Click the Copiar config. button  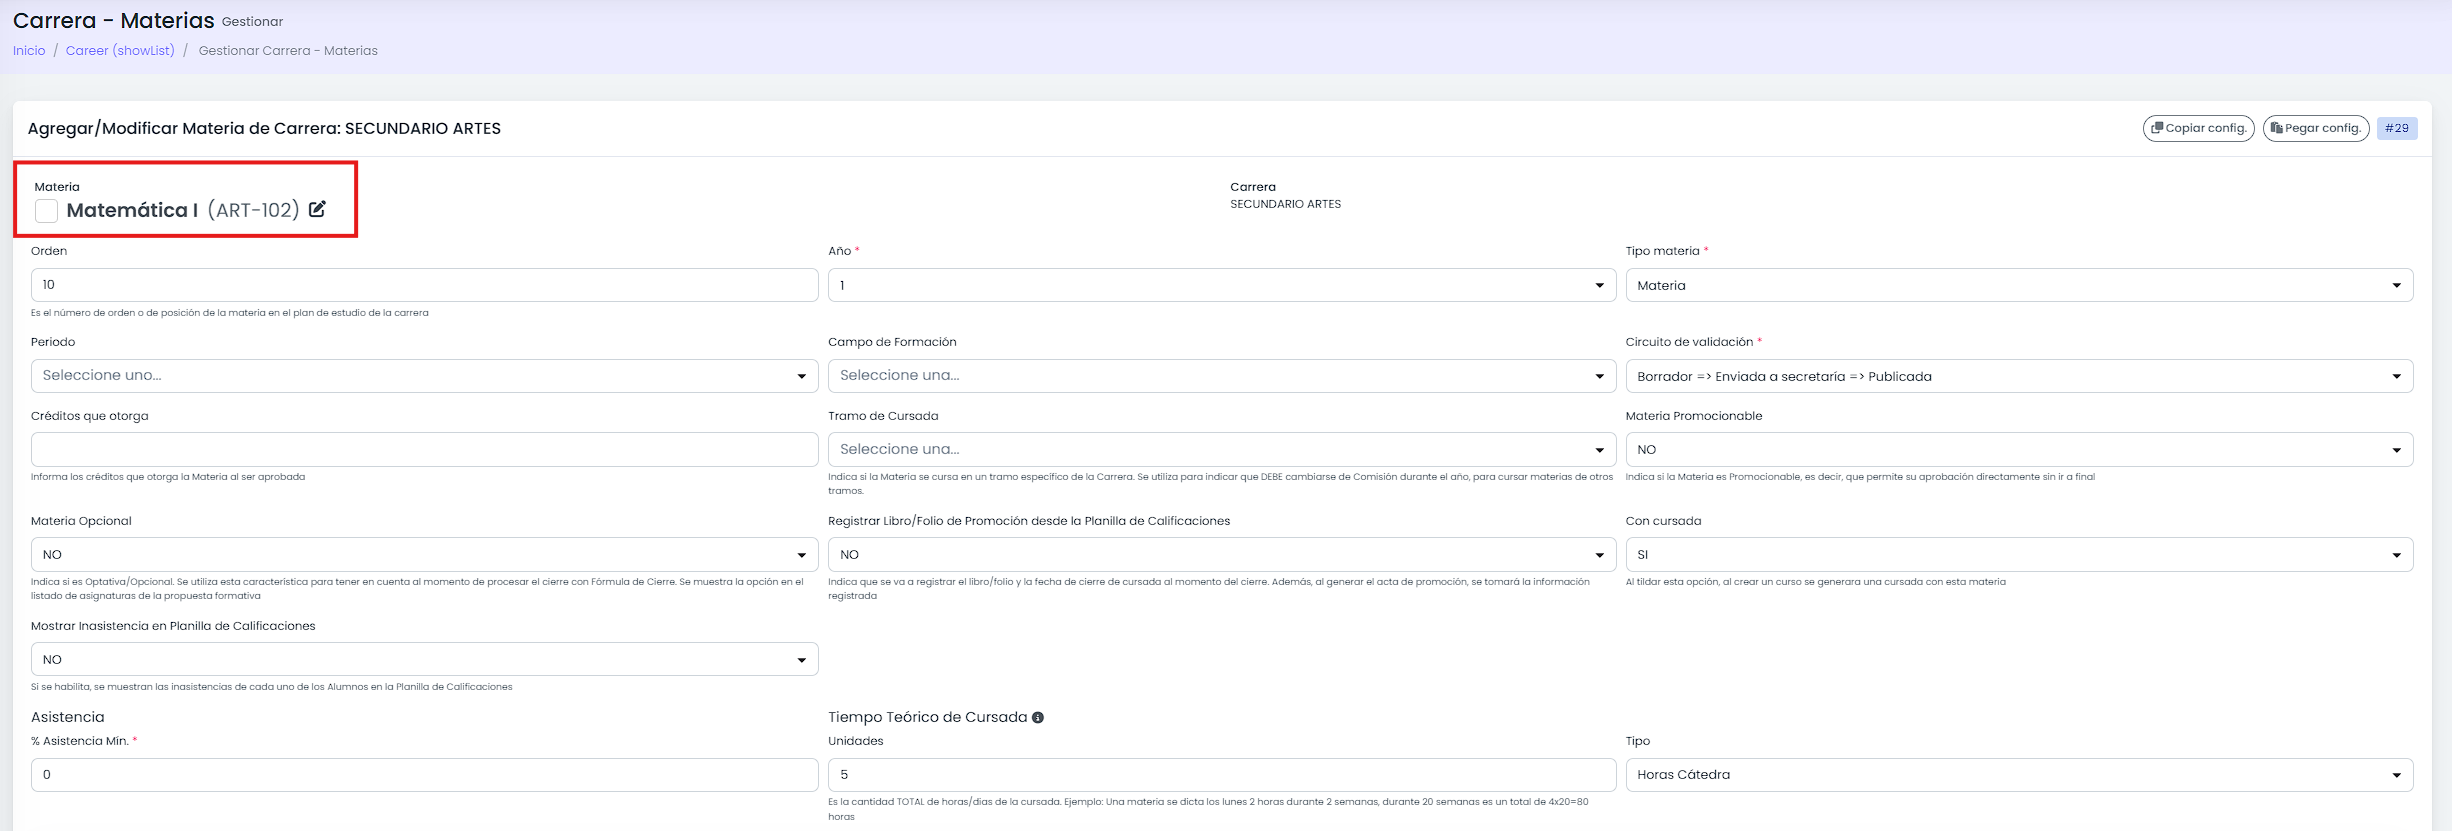(2198, 128)
